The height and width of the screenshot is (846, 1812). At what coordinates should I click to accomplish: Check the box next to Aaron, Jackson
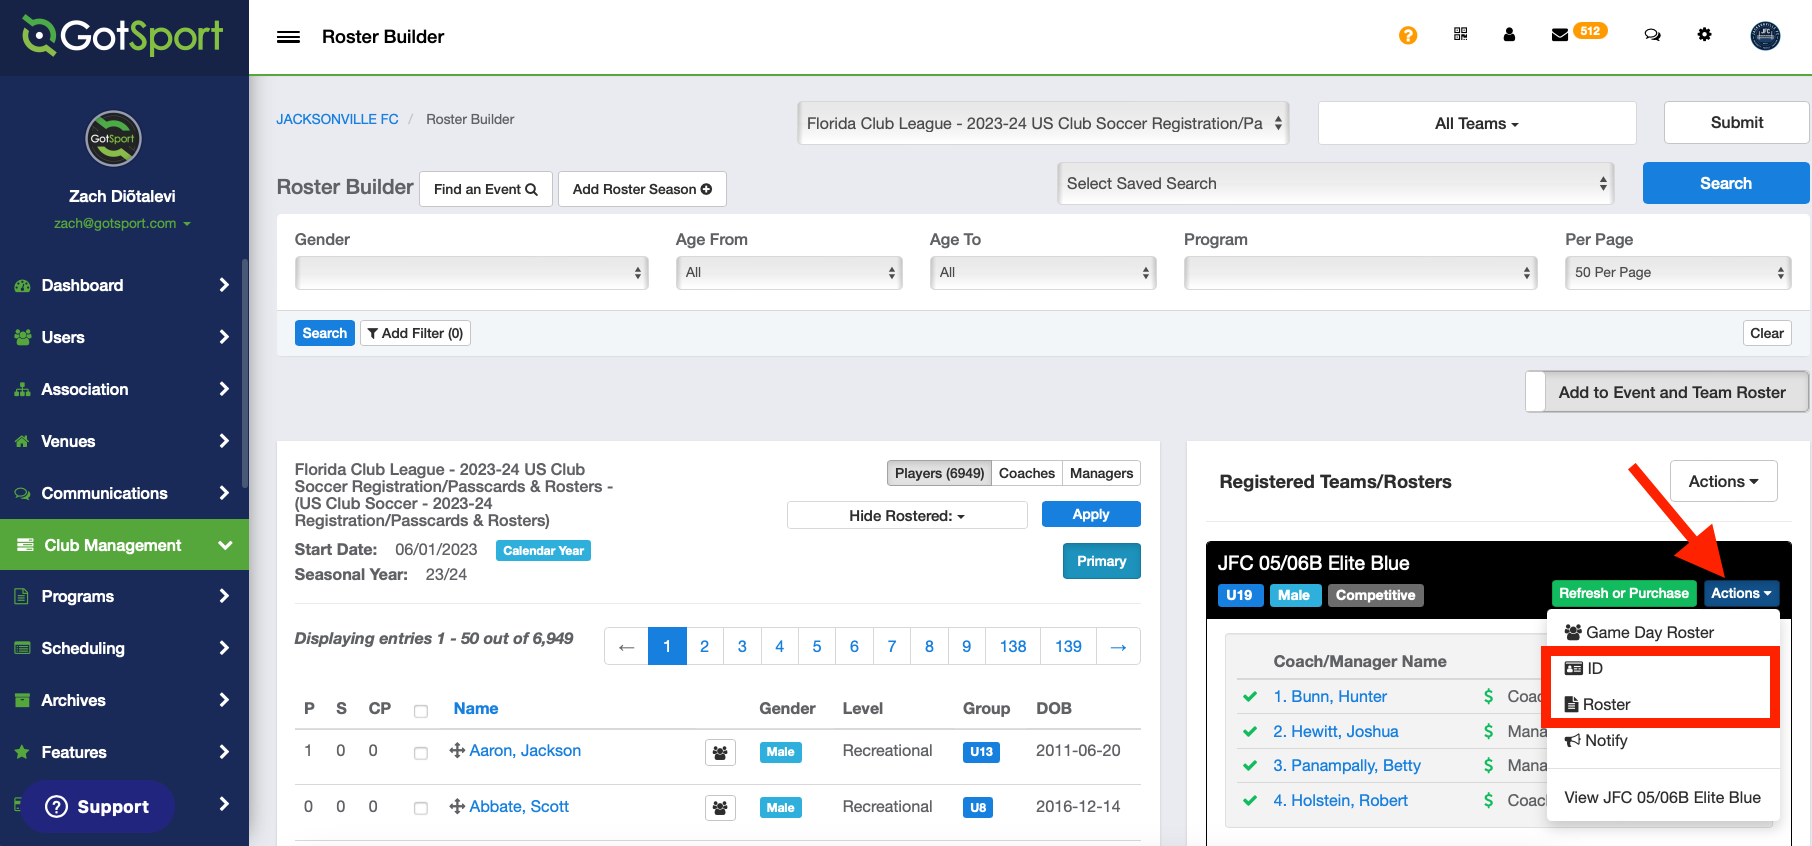pyautogui.click(x=421, y=753)
